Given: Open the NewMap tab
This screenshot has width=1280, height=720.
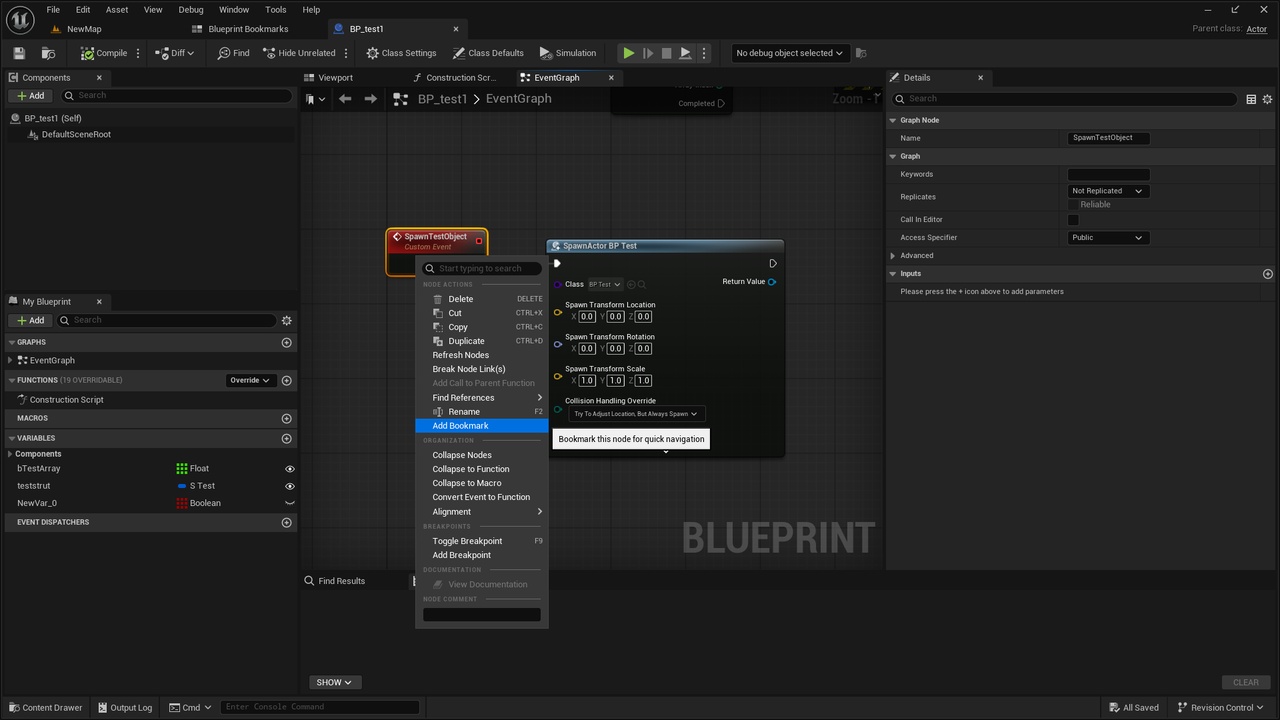Looking at the screenshot, I should click(x=84, y=29).
